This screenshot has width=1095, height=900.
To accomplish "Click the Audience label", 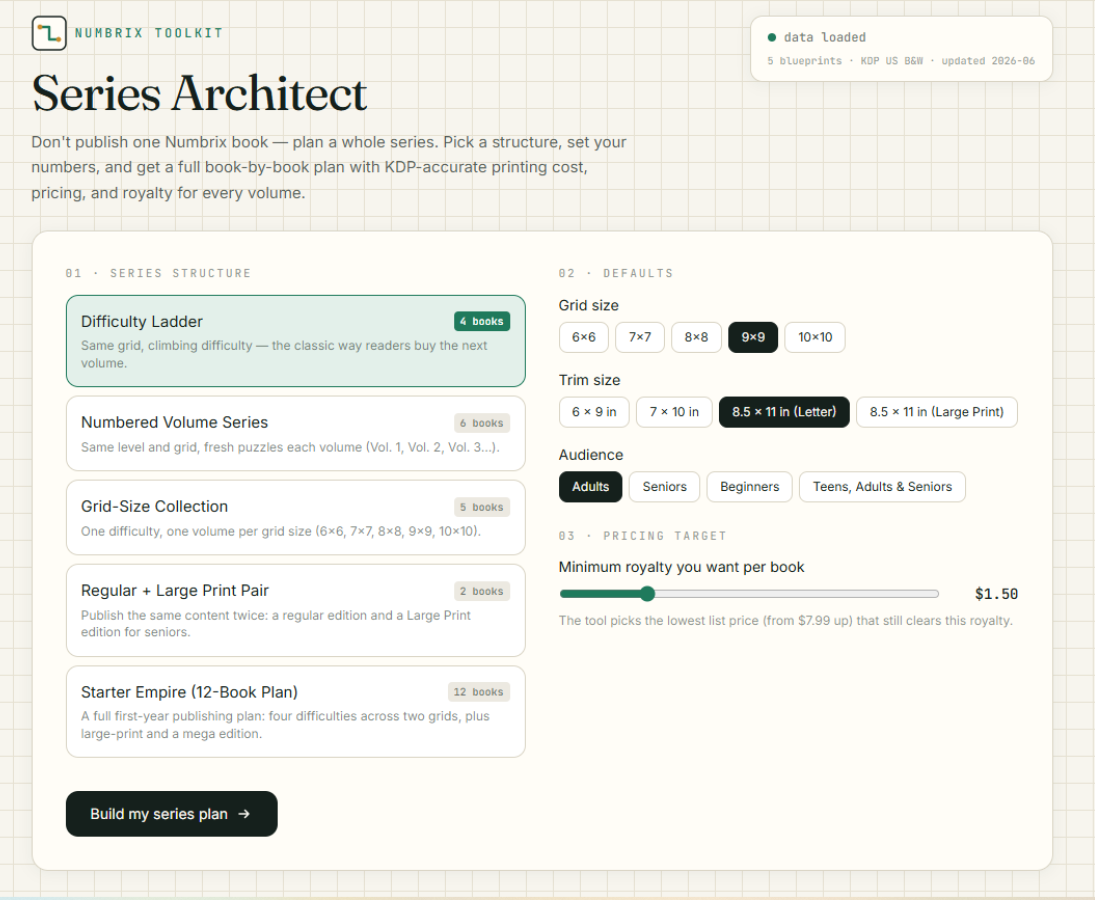I will [591, 455].
